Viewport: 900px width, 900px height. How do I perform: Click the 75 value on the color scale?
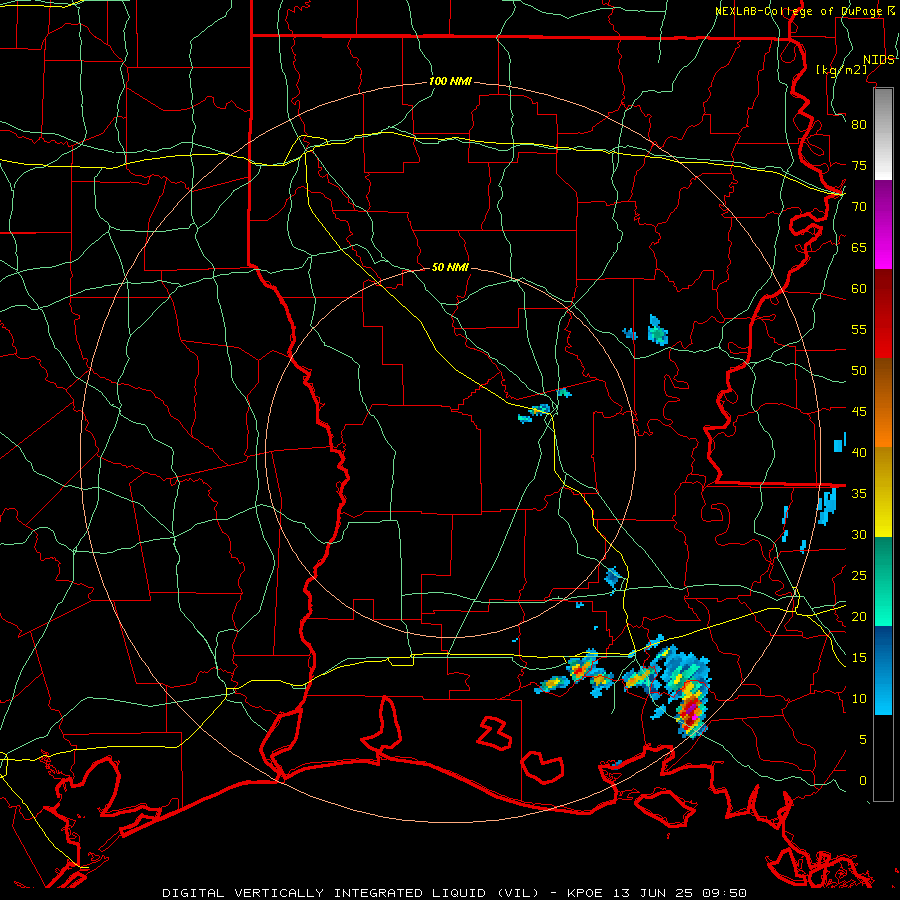(x=859, y=165)
